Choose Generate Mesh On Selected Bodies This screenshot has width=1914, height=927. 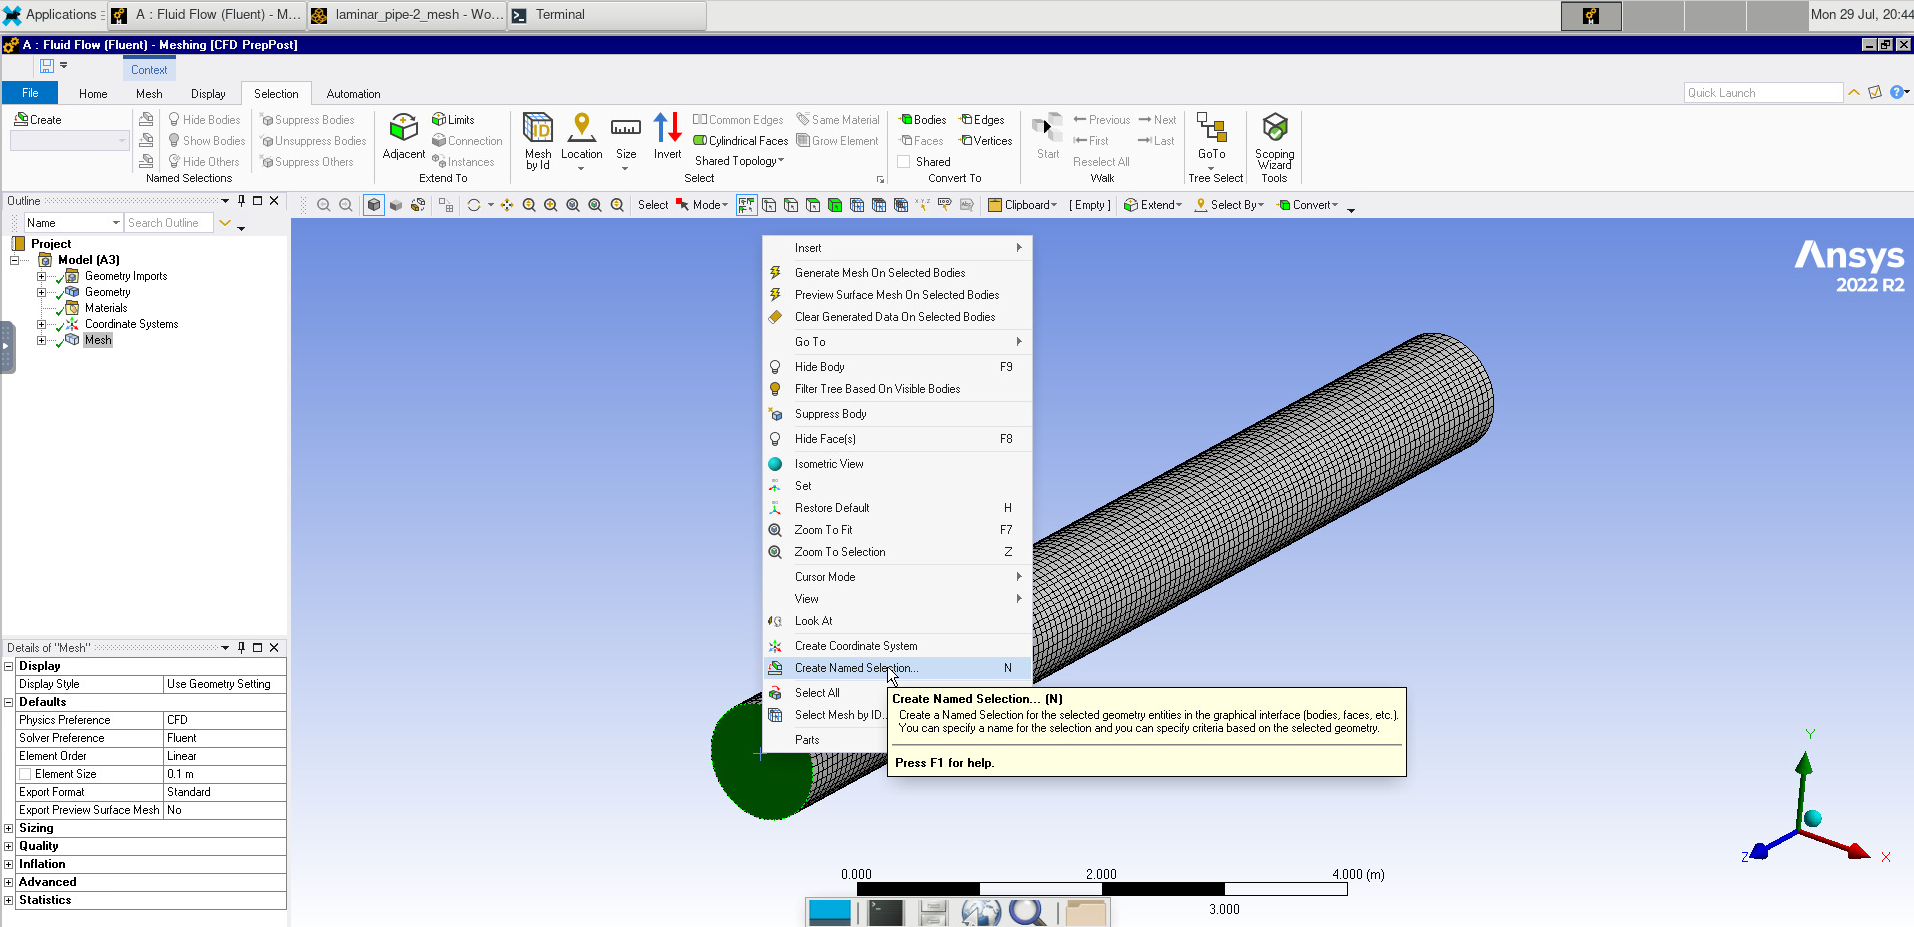(897, 273)
